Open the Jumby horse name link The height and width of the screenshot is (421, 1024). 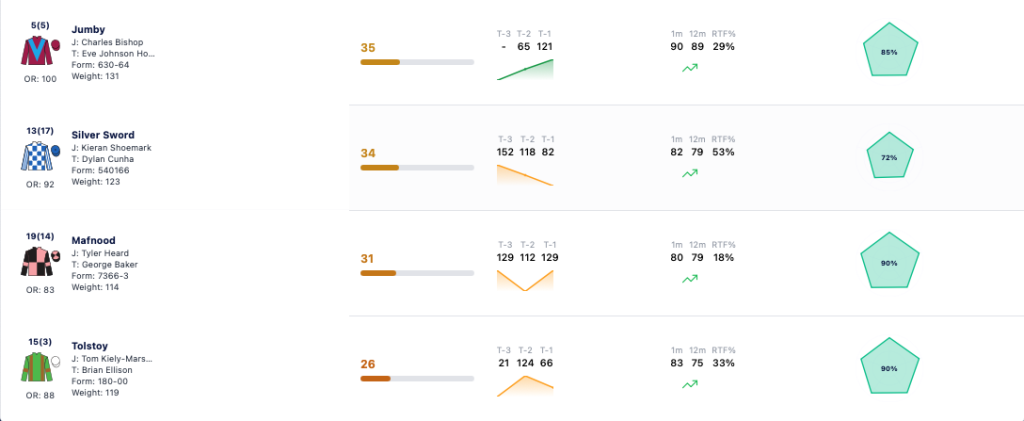click(88, 29)
